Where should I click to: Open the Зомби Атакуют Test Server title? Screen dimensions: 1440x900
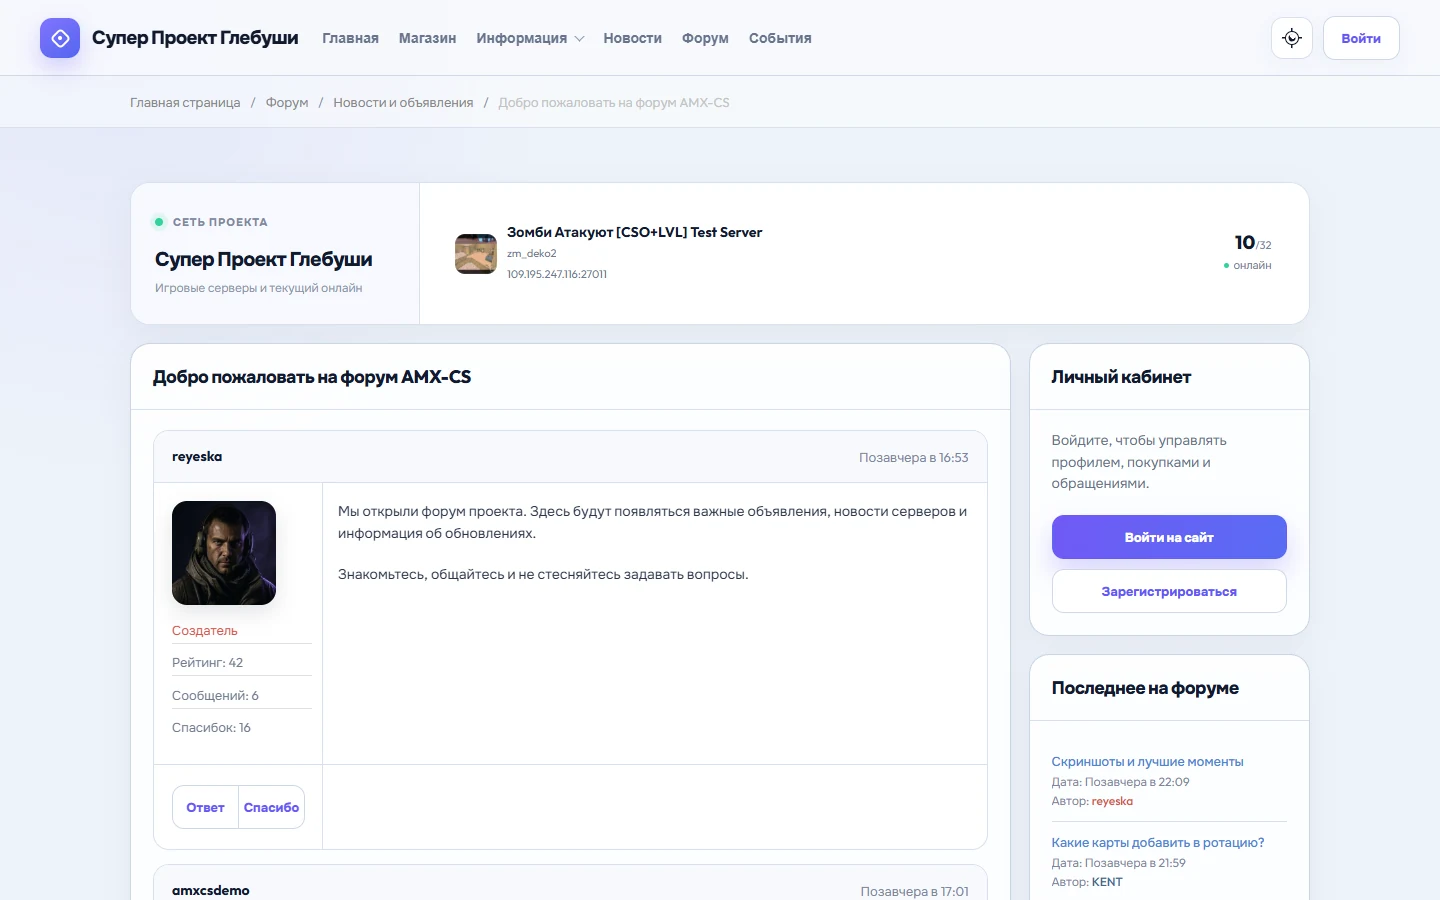(634, 232)
